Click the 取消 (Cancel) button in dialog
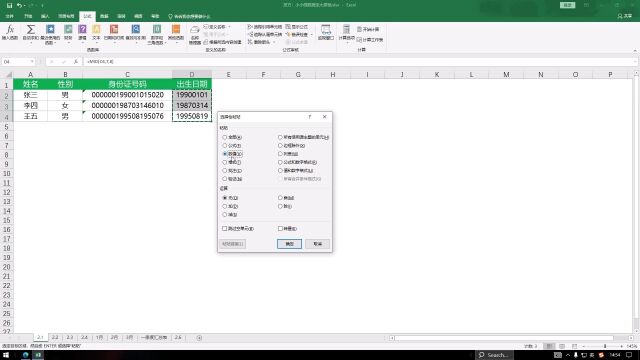 click(x=318, y=244)
